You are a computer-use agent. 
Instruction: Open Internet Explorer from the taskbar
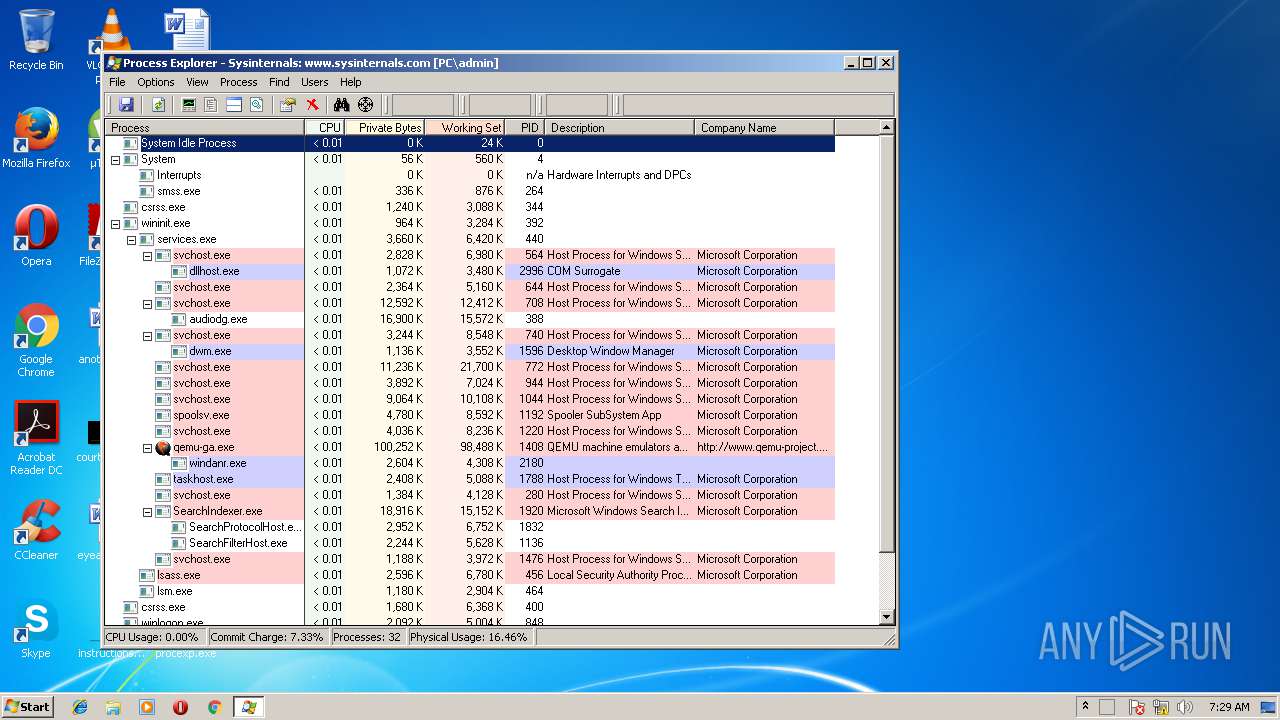click(x=80, y=707)
